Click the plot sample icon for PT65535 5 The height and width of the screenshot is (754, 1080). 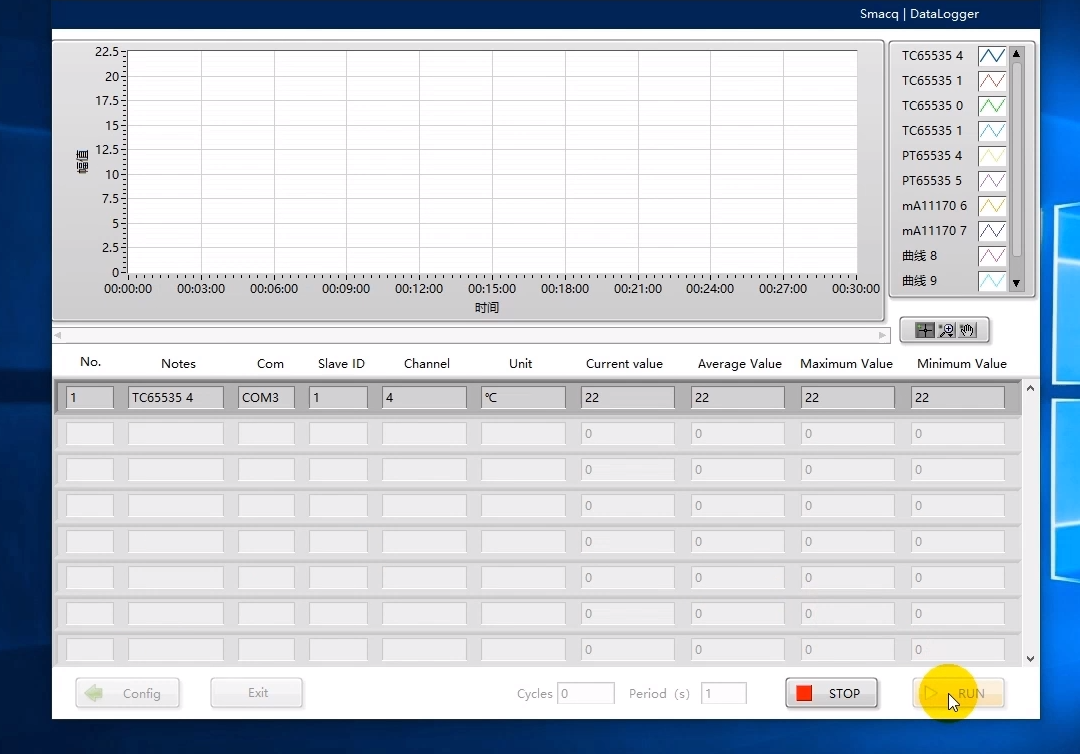[992, 180]
